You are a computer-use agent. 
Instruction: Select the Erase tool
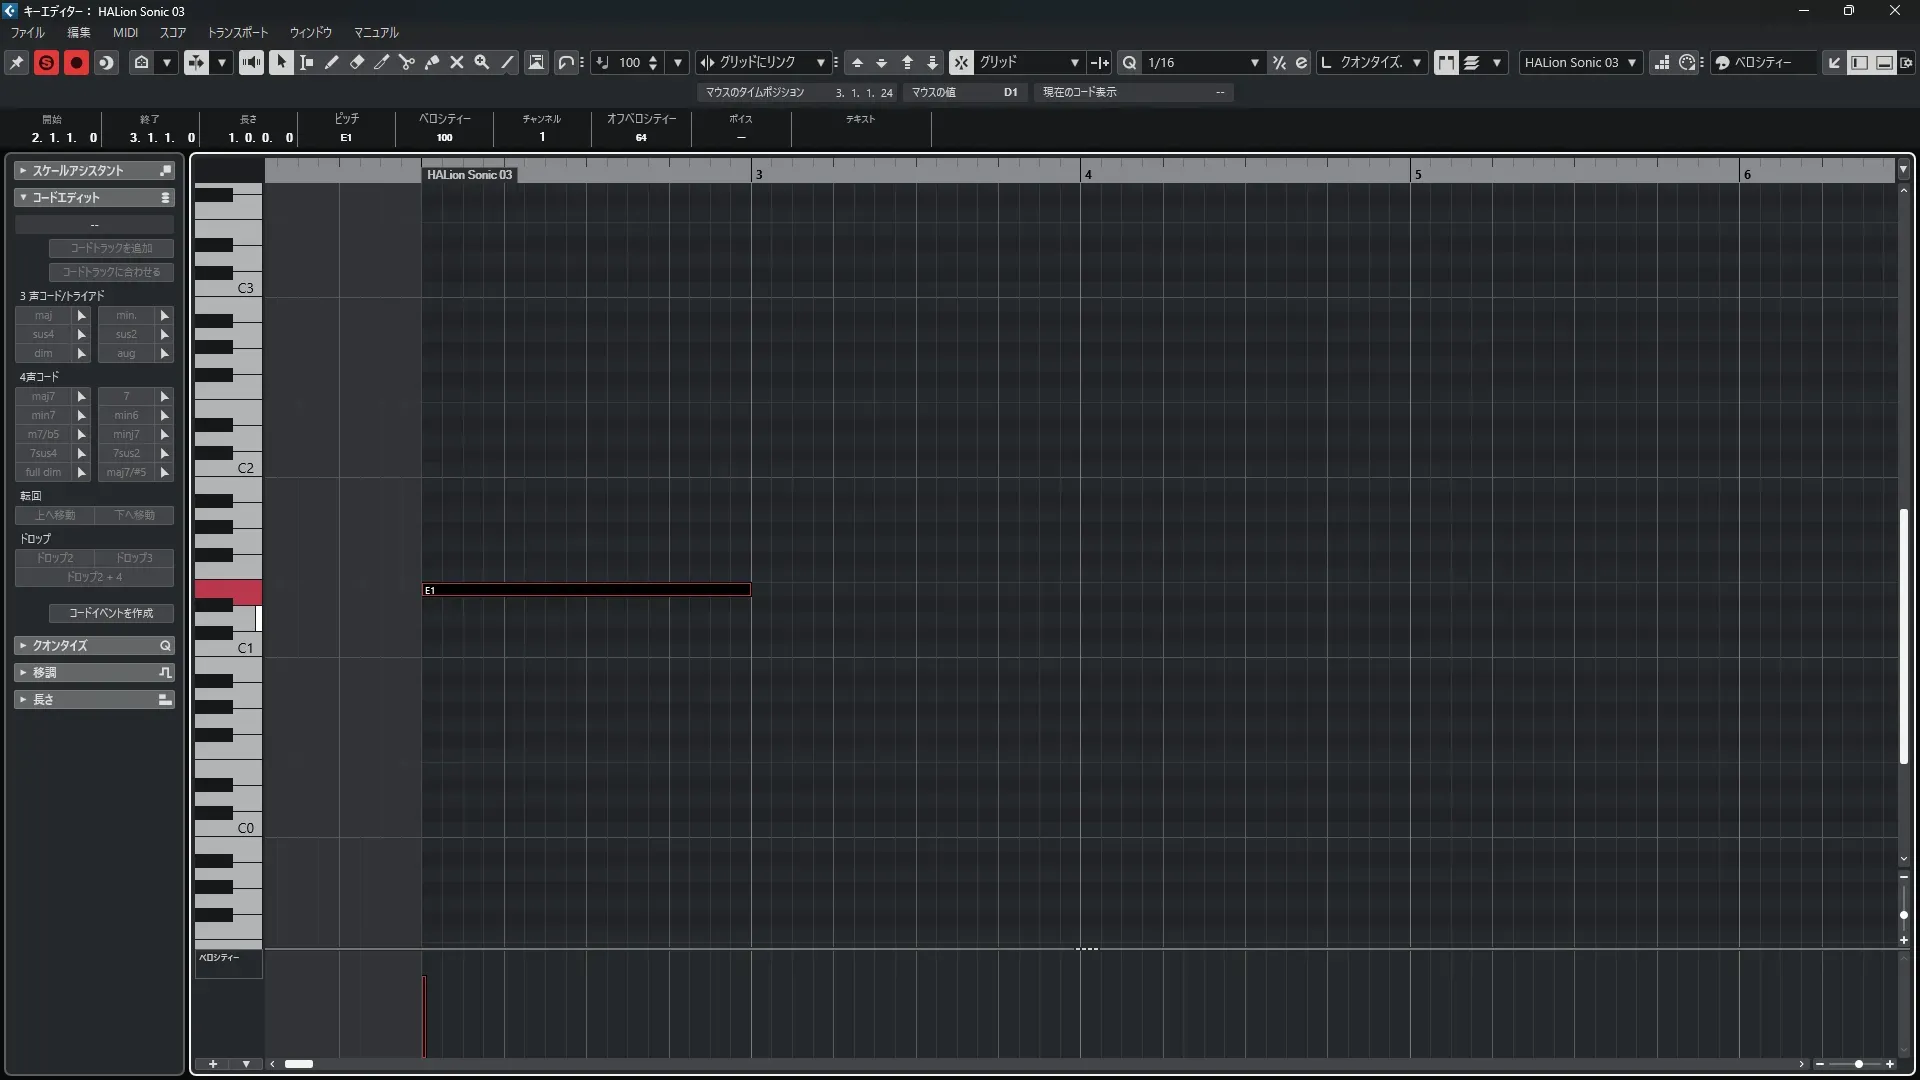click(357, 62)
